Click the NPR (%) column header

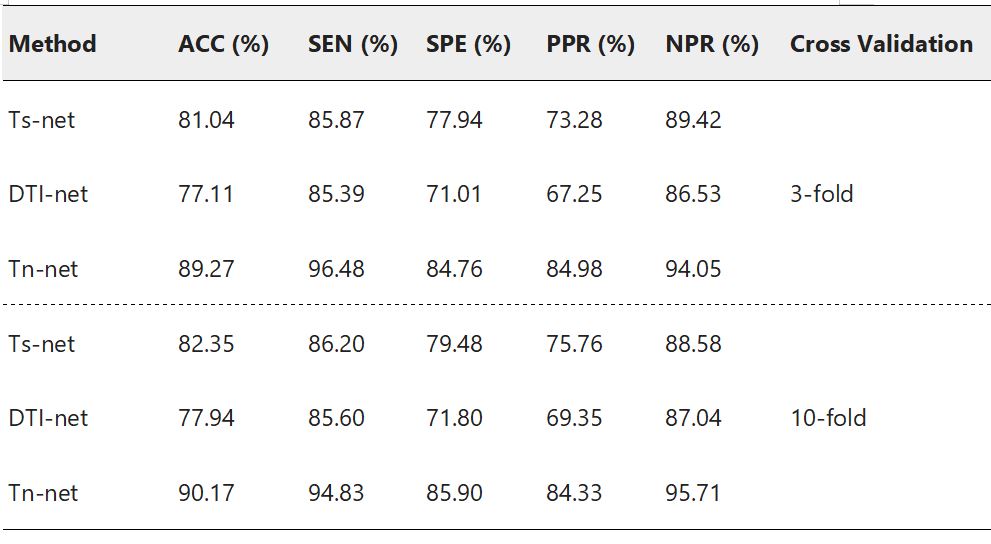(711, 44)
